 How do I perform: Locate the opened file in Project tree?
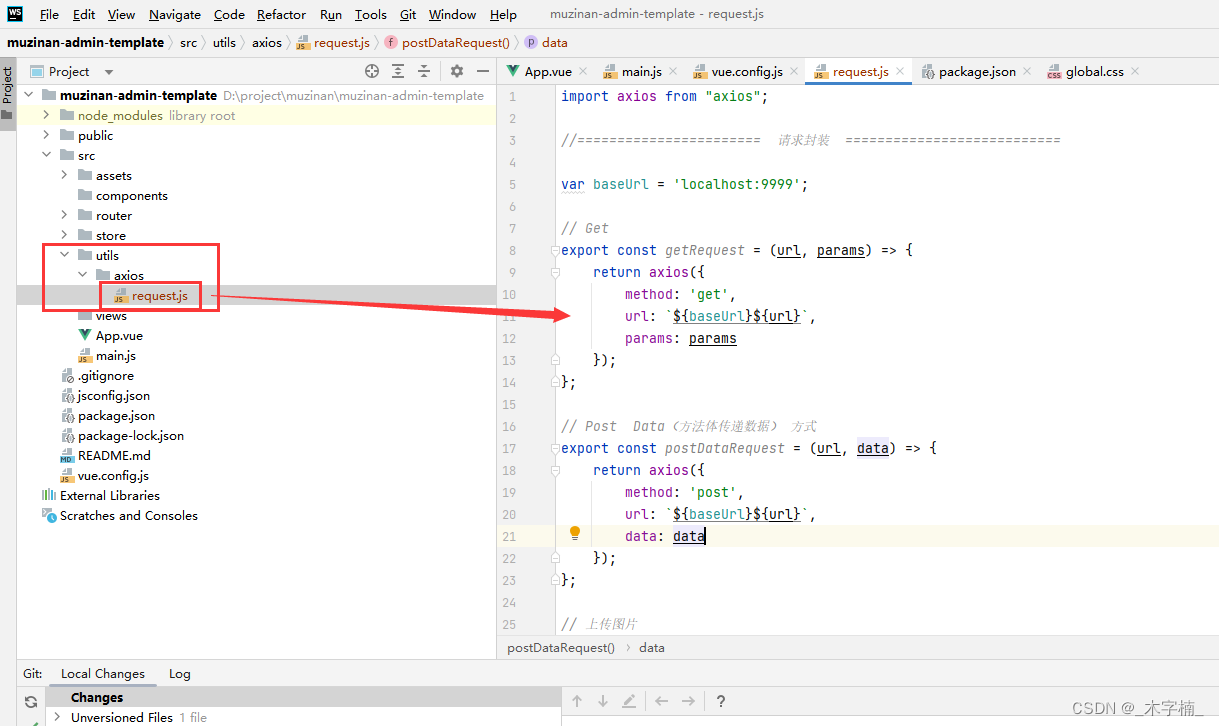pyautogui.click(x=372, y=71)
